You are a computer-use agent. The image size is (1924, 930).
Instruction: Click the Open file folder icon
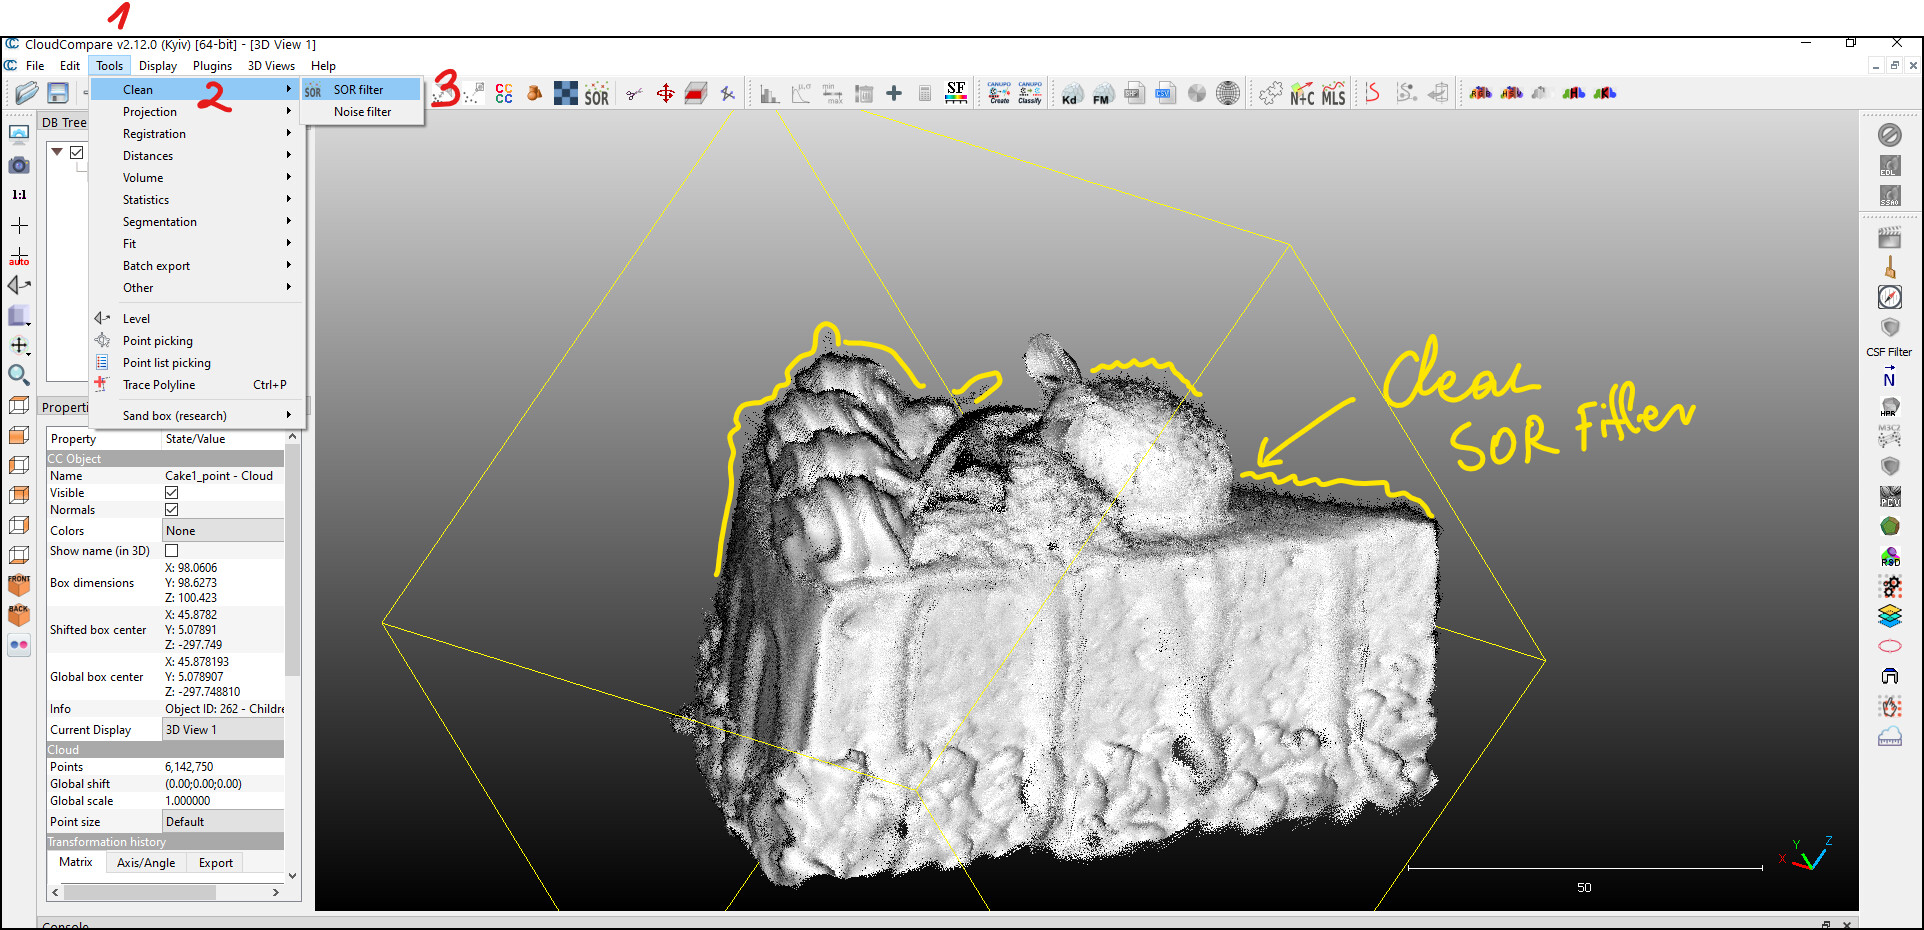click(27, 93)
